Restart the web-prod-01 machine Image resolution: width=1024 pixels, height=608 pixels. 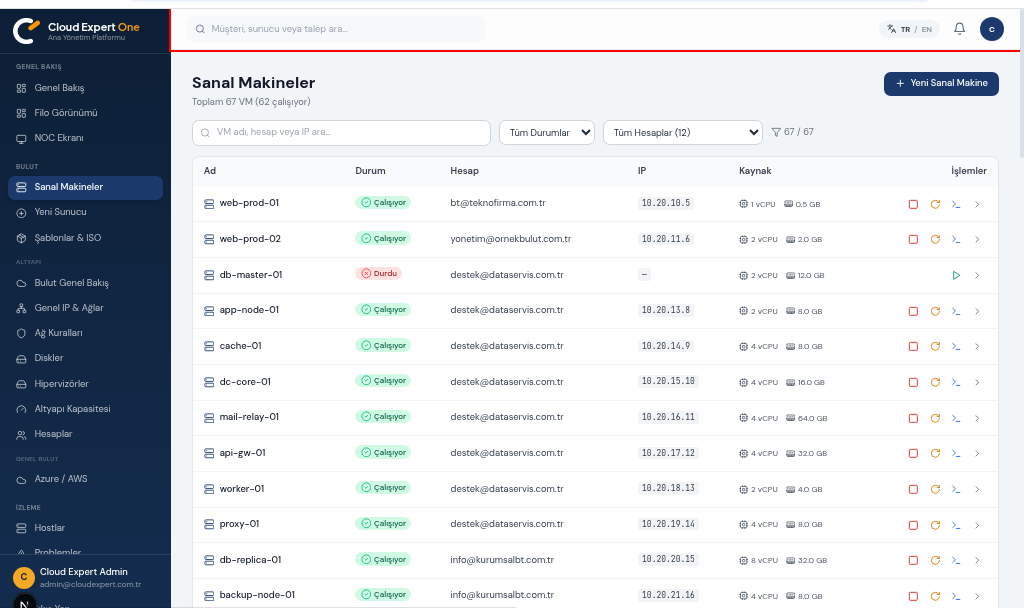tap(935, 204)
